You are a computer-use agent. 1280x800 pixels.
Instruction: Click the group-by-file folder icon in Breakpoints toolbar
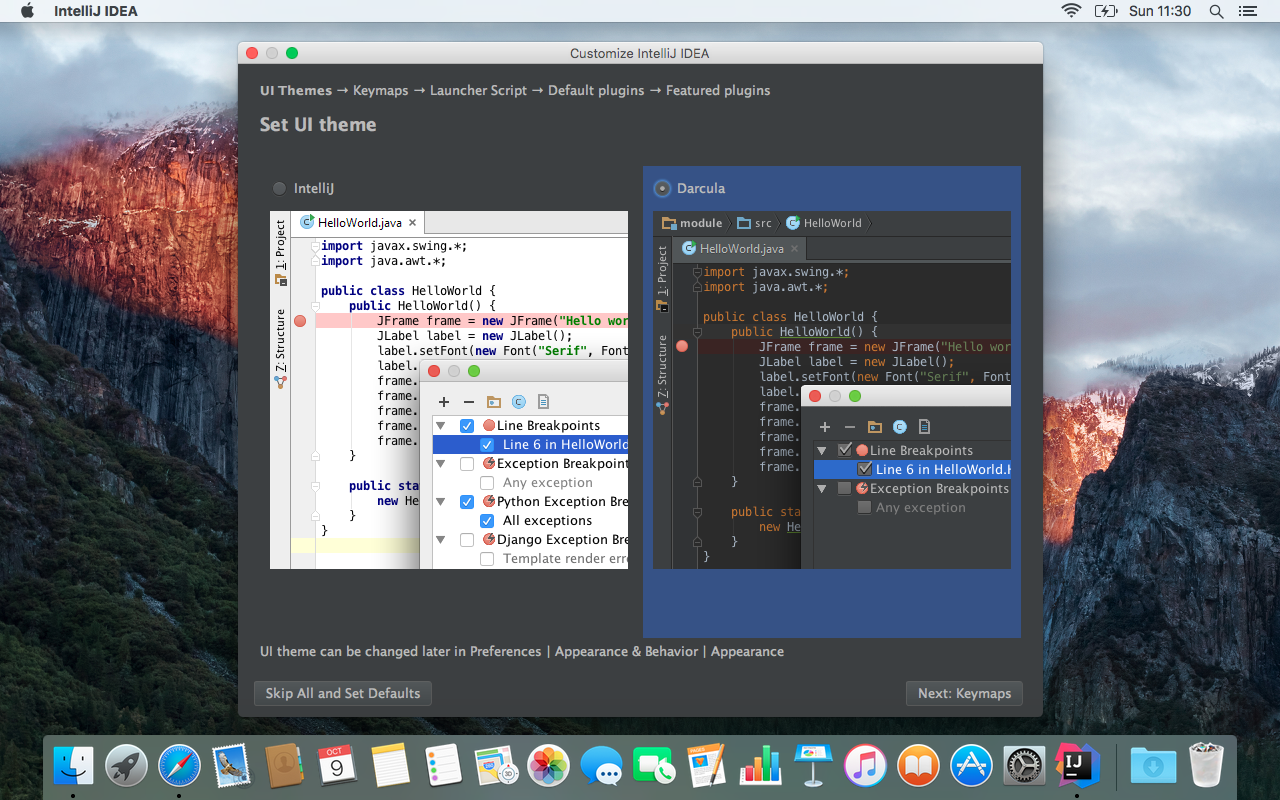493,401
